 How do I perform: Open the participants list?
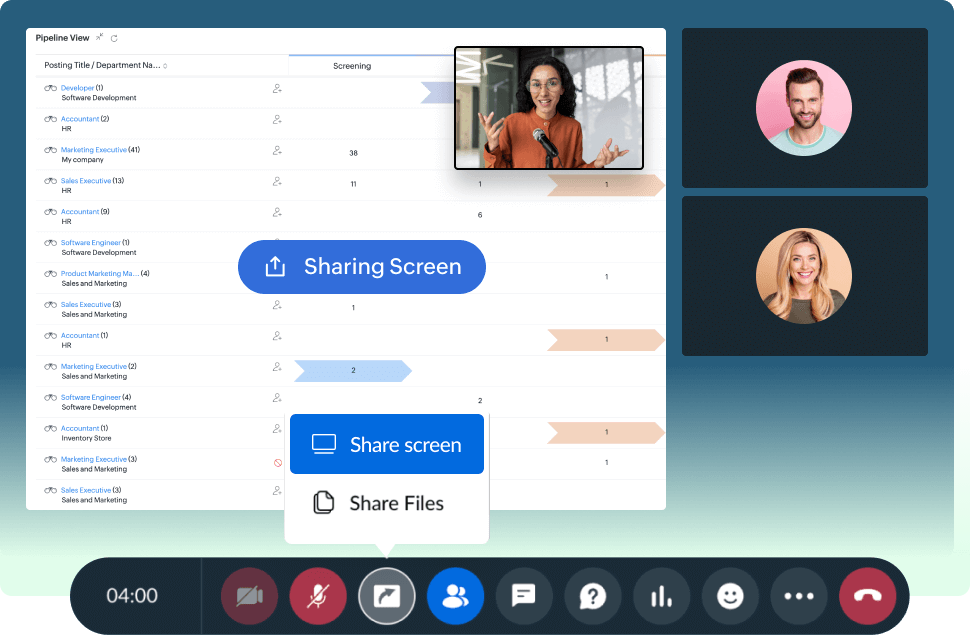(455, 595)
